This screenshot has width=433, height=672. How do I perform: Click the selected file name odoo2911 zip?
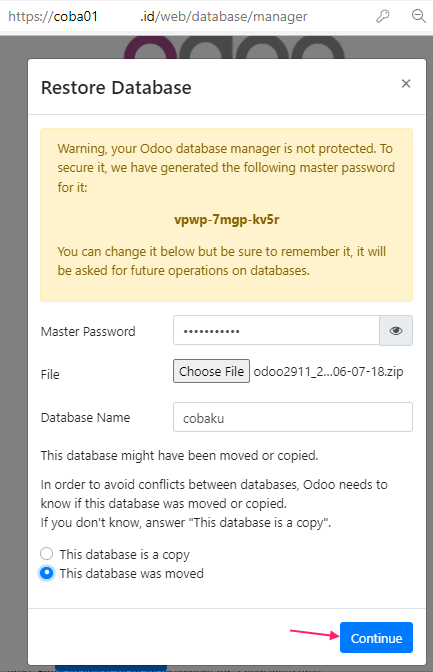[x=328, y=372]
